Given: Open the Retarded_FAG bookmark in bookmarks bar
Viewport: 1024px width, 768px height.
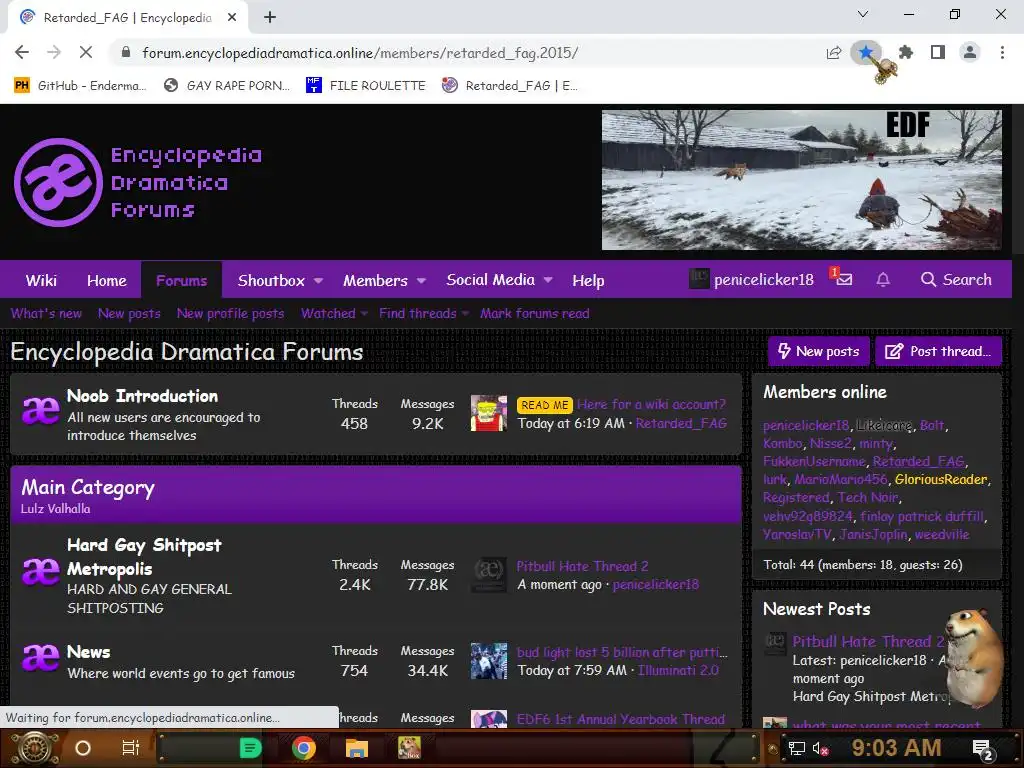Looking at the screenshot, I should [x=509, y=86].
